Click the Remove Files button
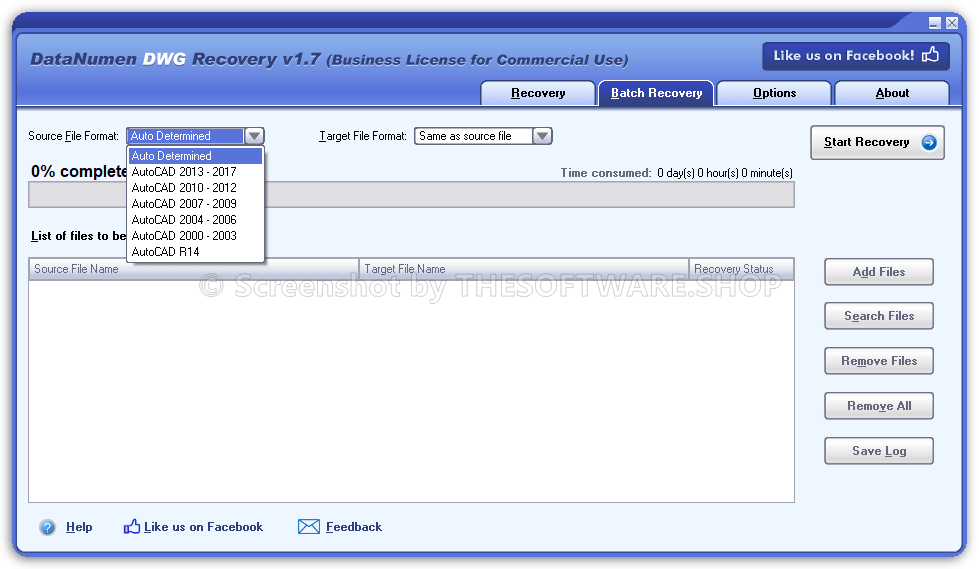The image size is (979, 569). (878, 361)
